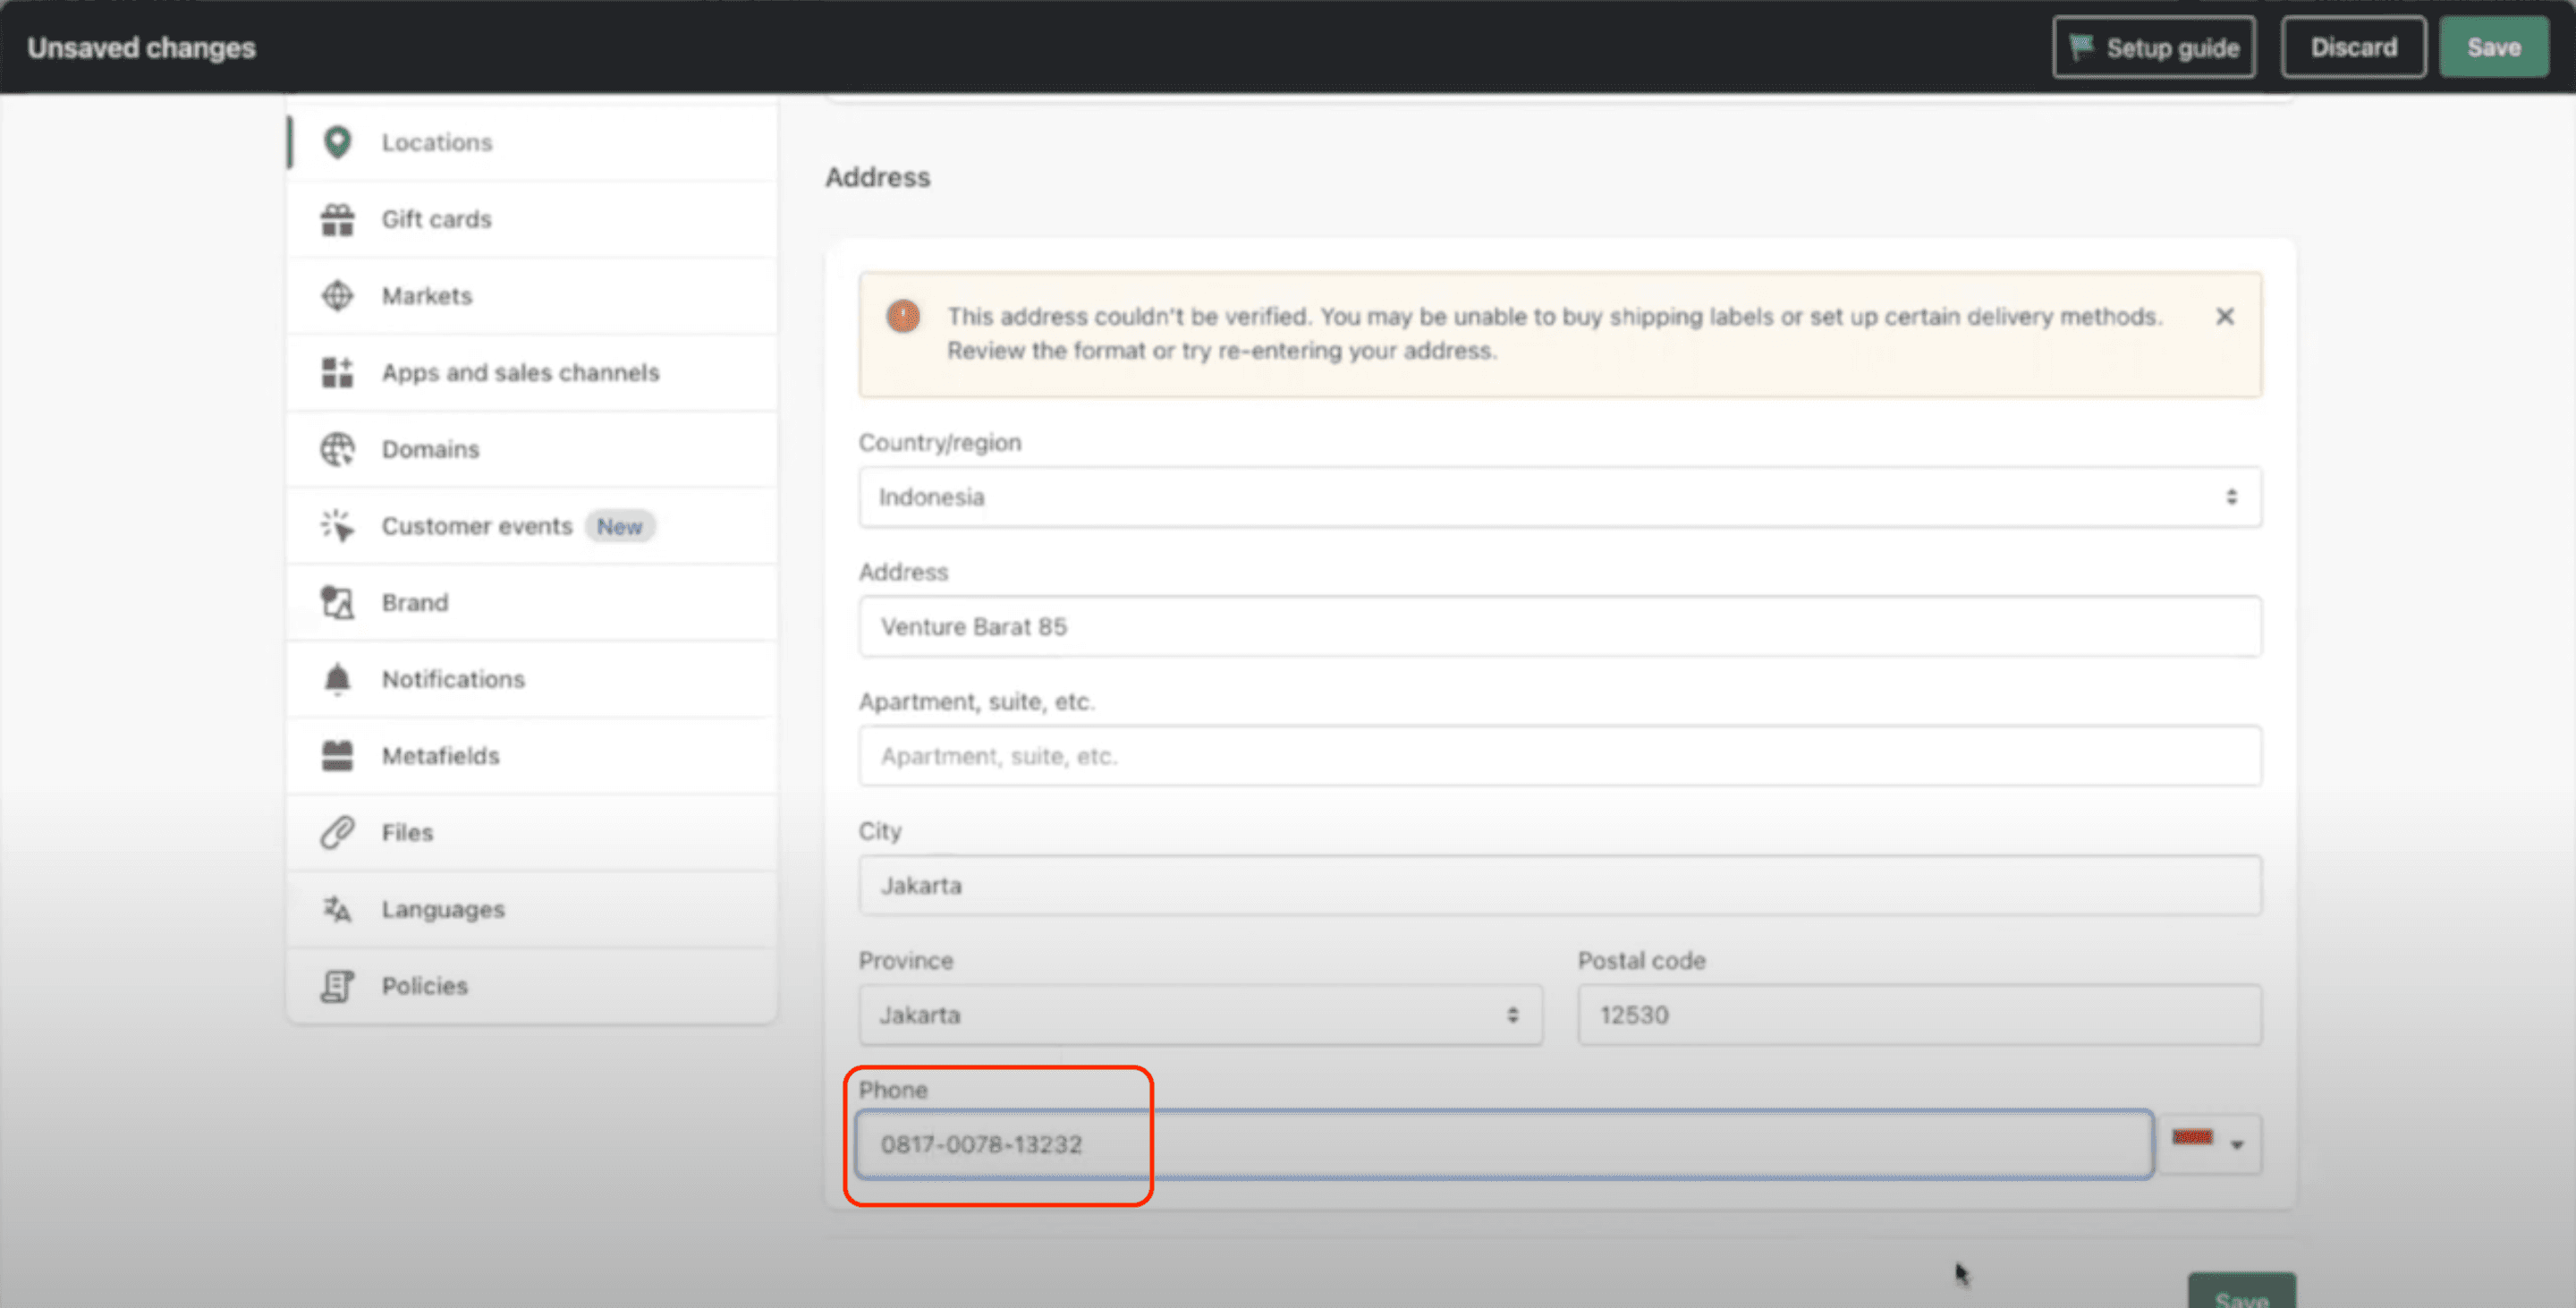Open Policies settings
Image resolution: width=2576 pixels, height=1308 pixels.
pos(532,986)
